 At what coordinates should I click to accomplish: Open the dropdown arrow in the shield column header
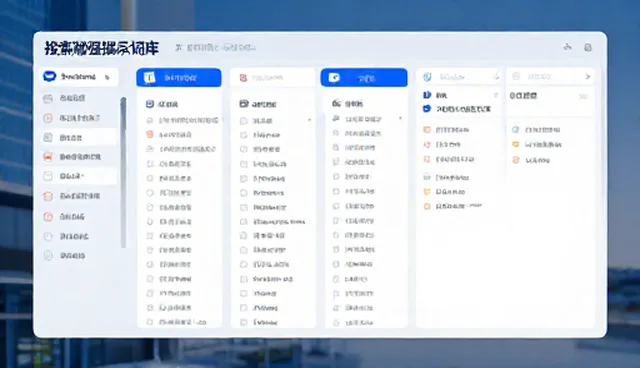[x=496, y=77]
